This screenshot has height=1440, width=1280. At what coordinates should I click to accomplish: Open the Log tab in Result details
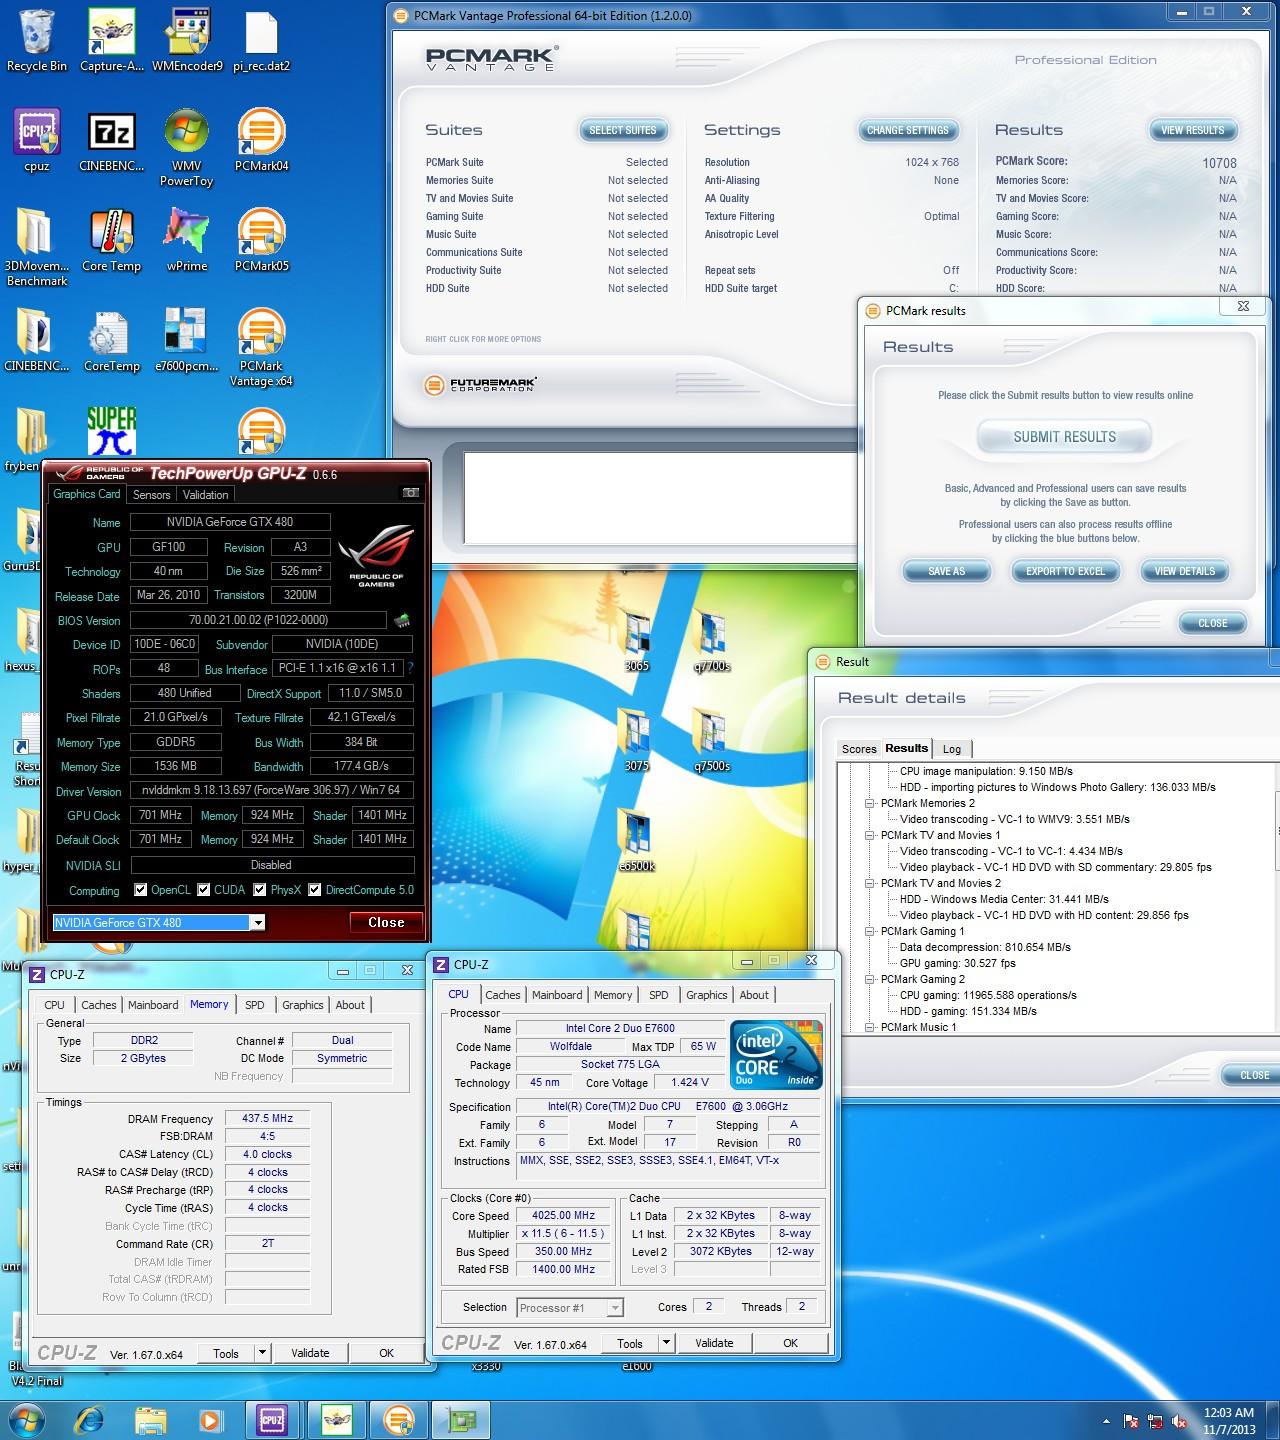point(952,749)
